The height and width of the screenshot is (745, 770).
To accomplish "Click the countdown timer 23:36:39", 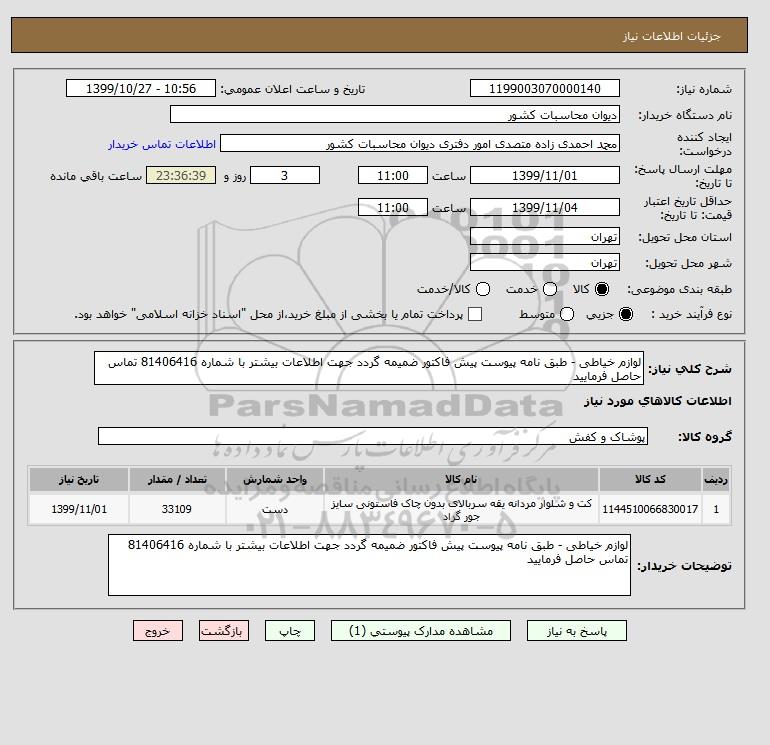I will pos(181,175).
